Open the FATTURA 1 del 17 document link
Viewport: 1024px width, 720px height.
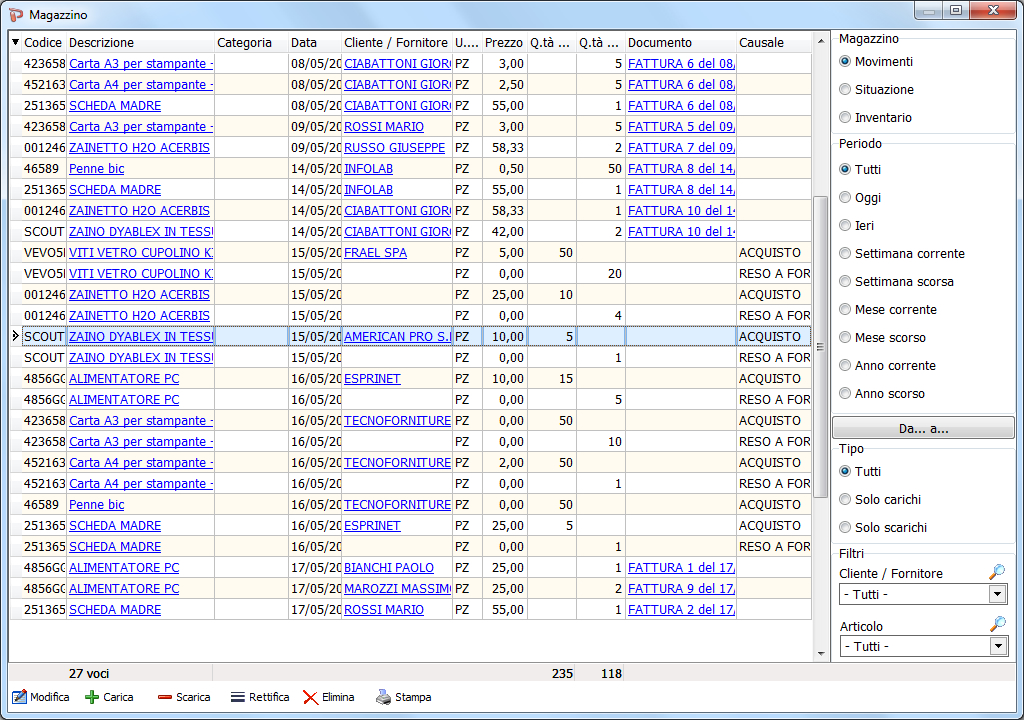(681, 568)
